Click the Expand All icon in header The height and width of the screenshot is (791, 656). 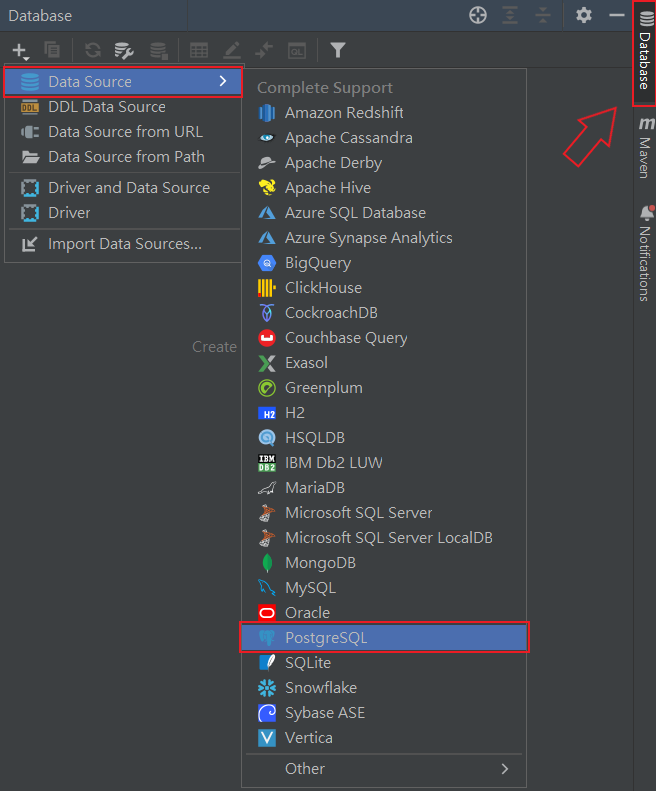pyautogui.click(x=510, y=15)
